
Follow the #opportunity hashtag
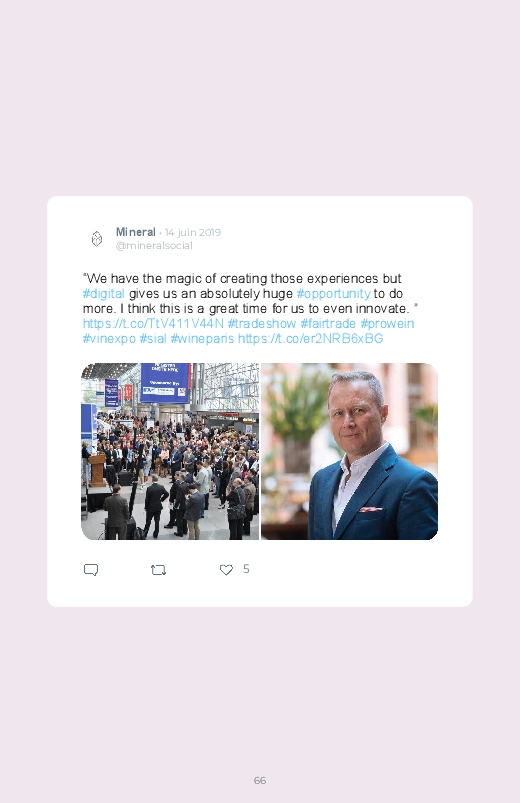click(334, 293)
